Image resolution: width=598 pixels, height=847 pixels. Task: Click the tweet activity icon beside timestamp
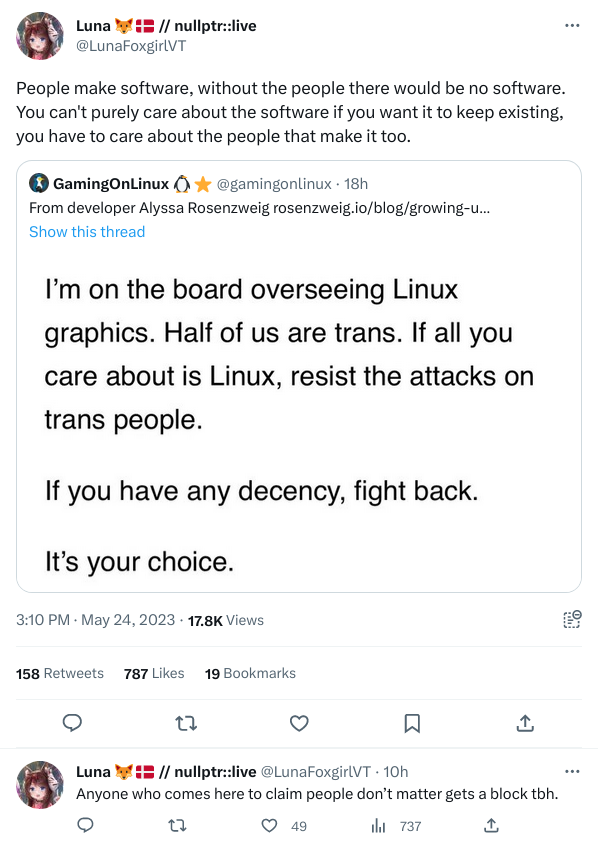(572, 619)
